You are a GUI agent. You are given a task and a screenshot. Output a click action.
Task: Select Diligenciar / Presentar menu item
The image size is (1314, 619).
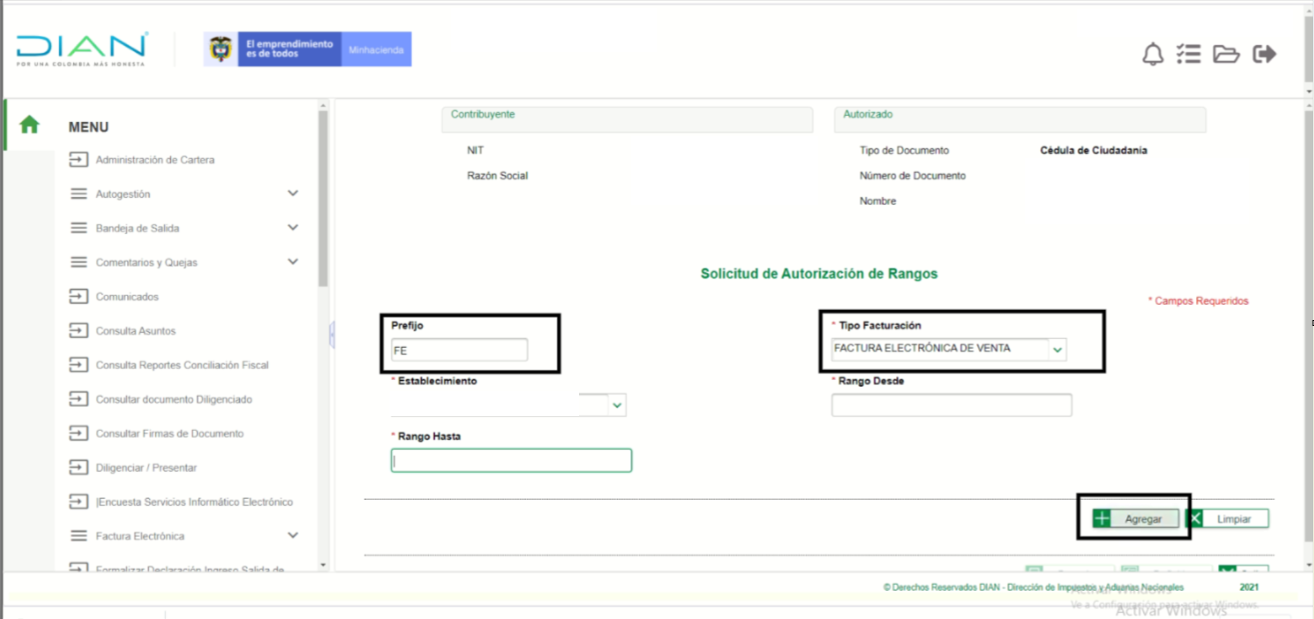click(x=146, y=468)
